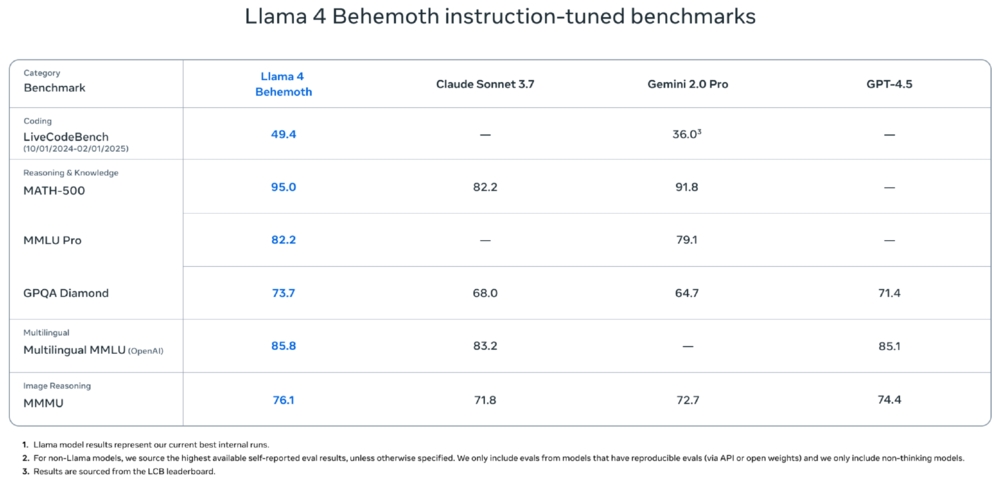The width and height of the screenshot is (1000, 484).
Task: Click the Claude Sonnet 3.7 column header
Action: click(x=485, y=85)
